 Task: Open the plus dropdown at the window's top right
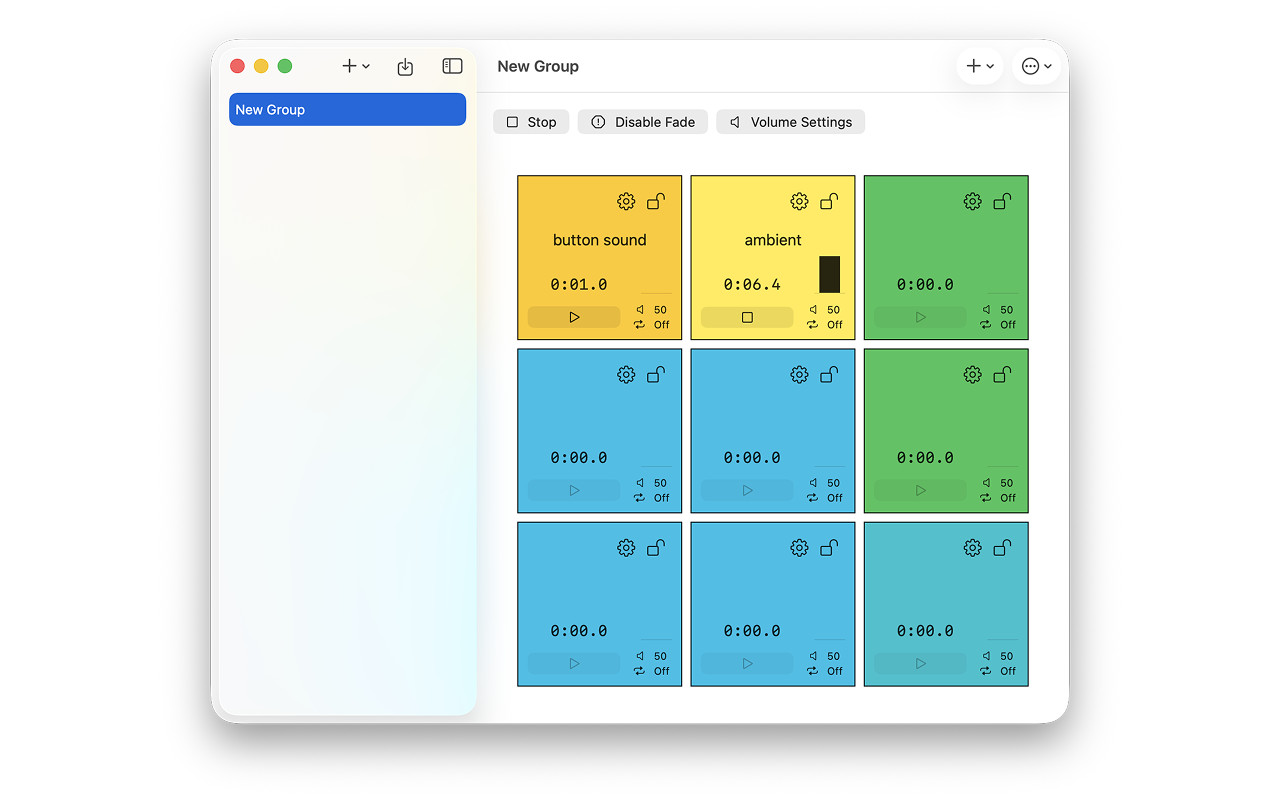(980, 66)
